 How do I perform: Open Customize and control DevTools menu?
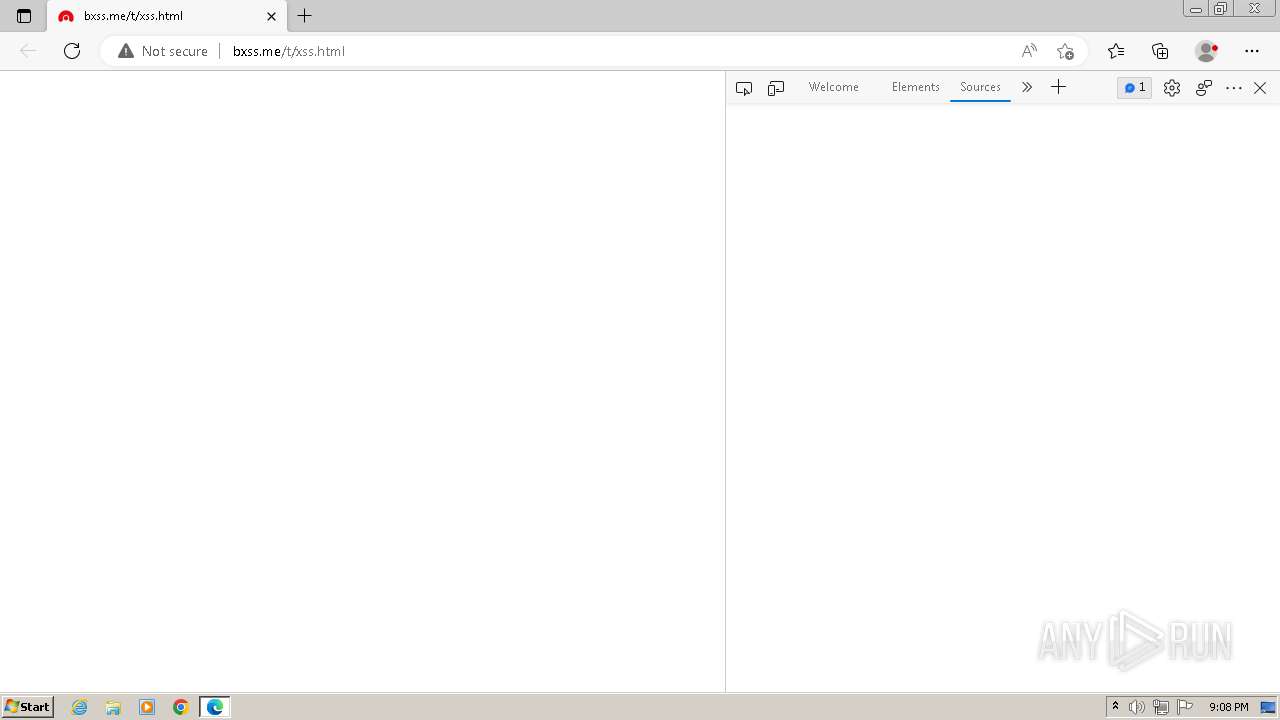pos(1234,88)
